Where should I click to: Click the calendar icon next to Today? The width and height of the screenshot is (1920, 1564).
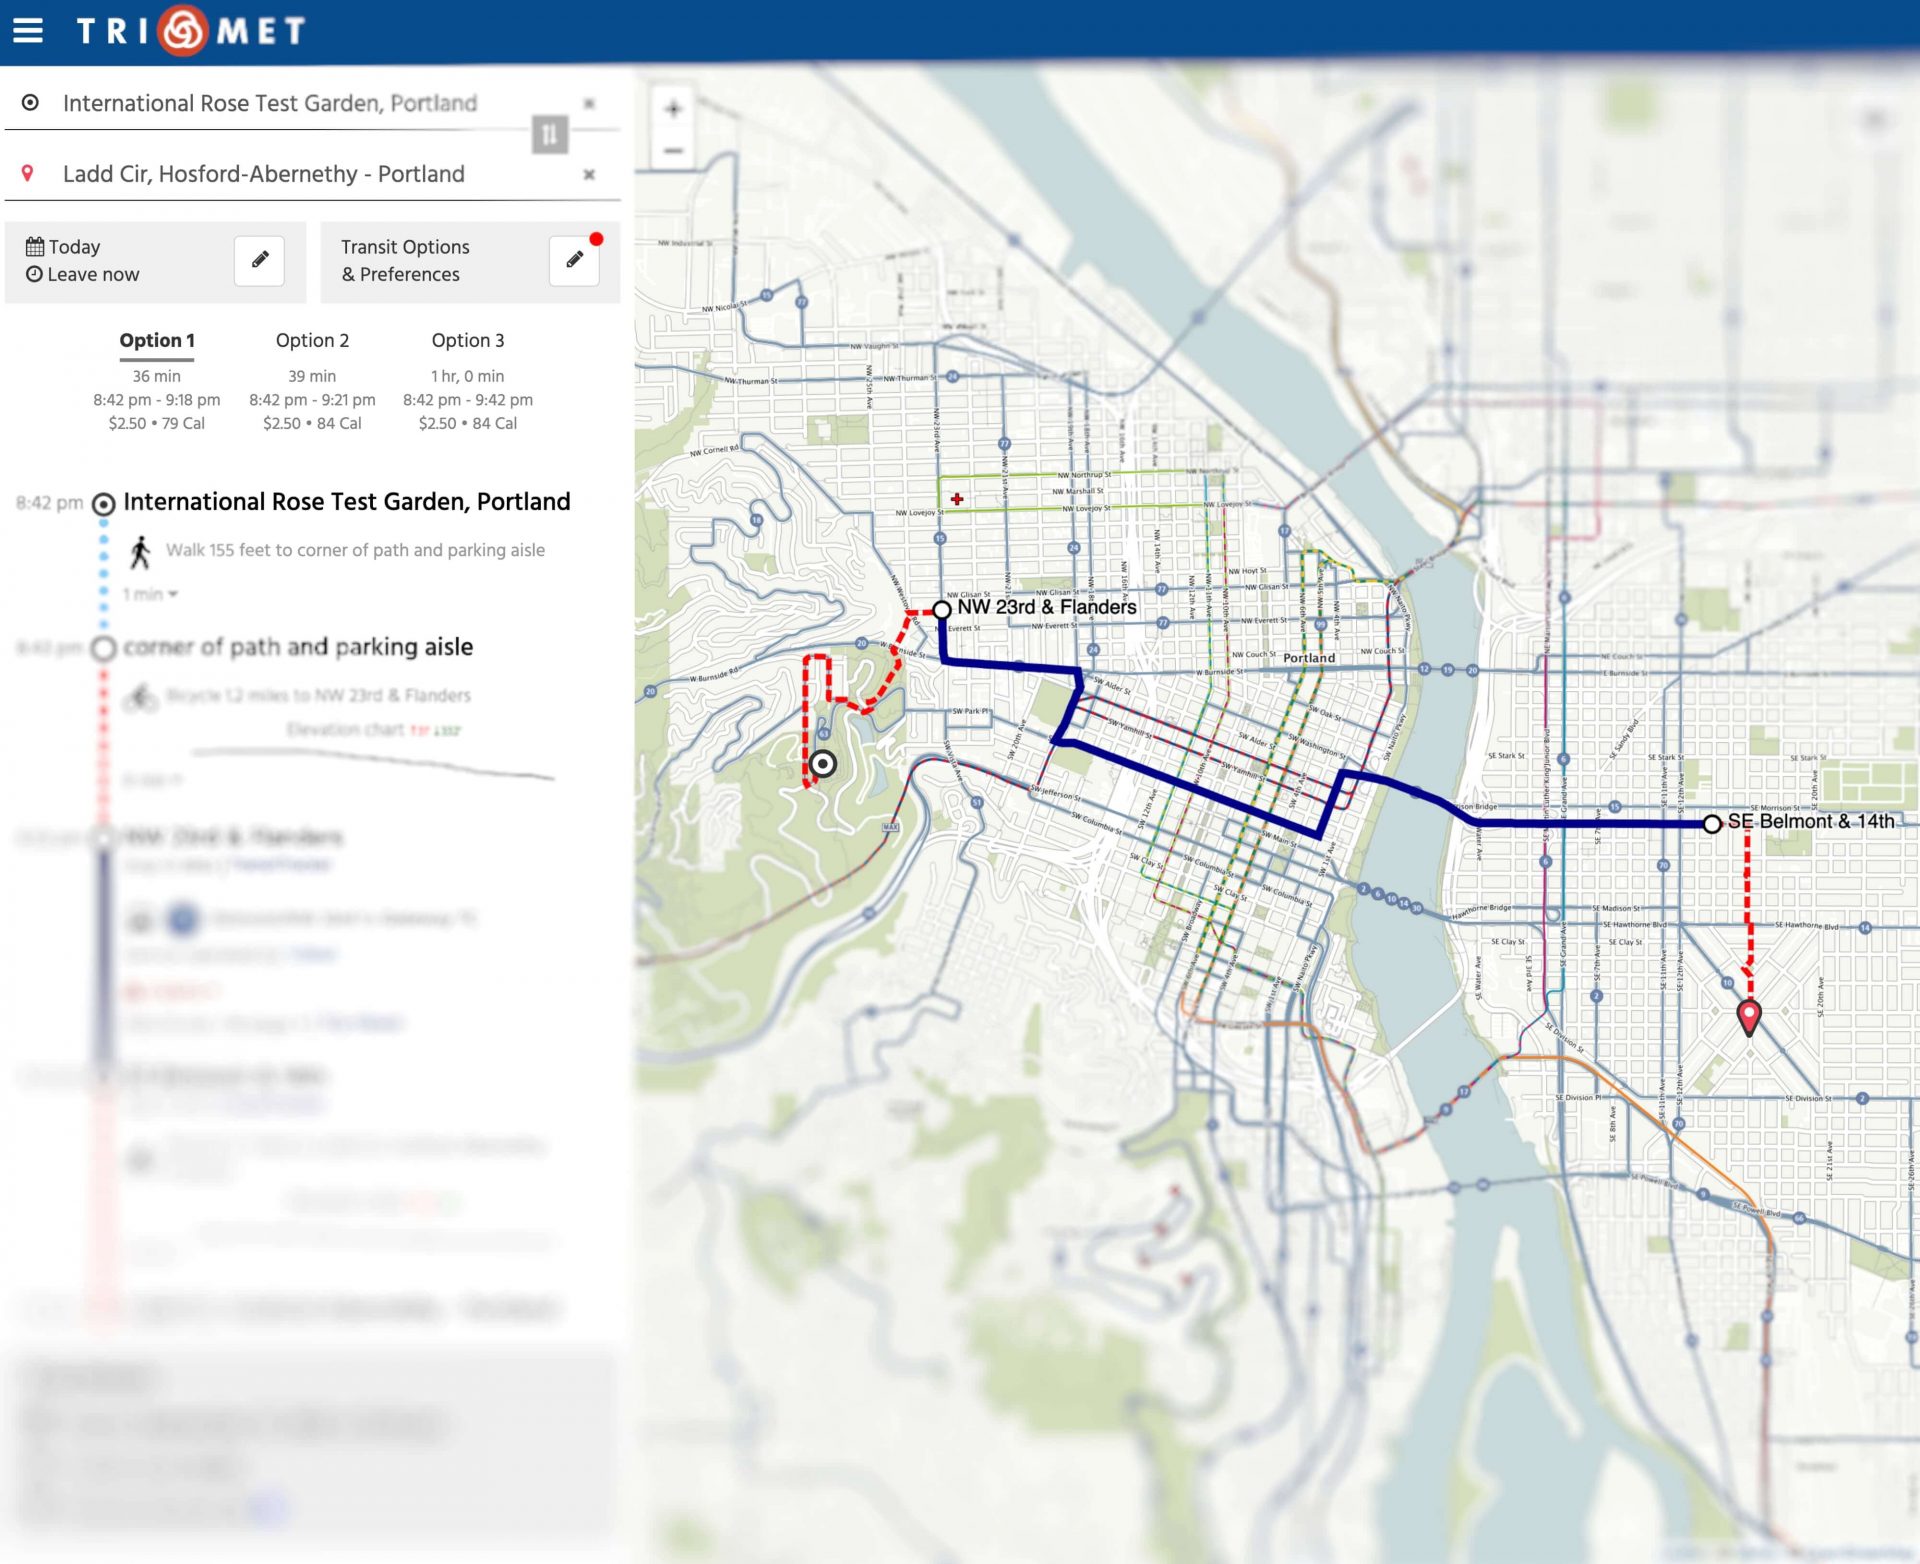(x=36, y=245)
